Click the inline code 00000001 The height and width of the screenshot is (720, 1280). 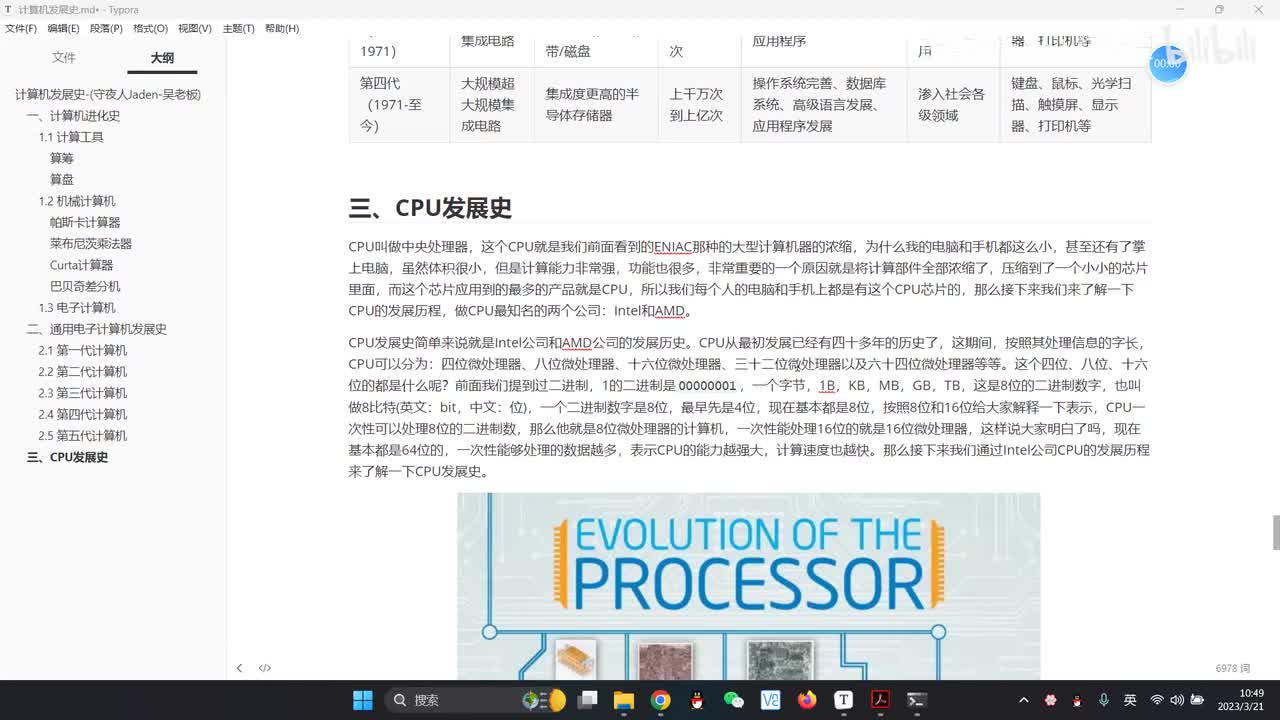(x=707, y=386)
